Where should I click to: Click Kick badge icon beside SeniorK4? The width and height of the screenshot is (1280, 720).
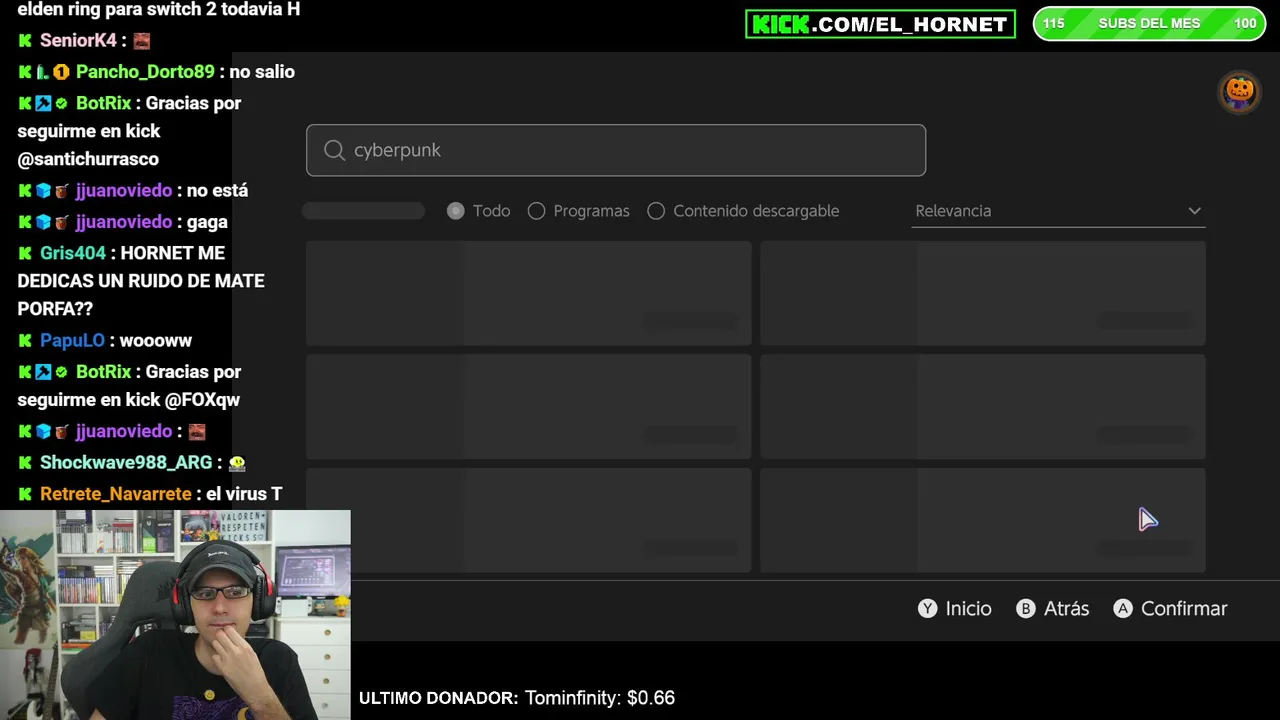point(25,41)
